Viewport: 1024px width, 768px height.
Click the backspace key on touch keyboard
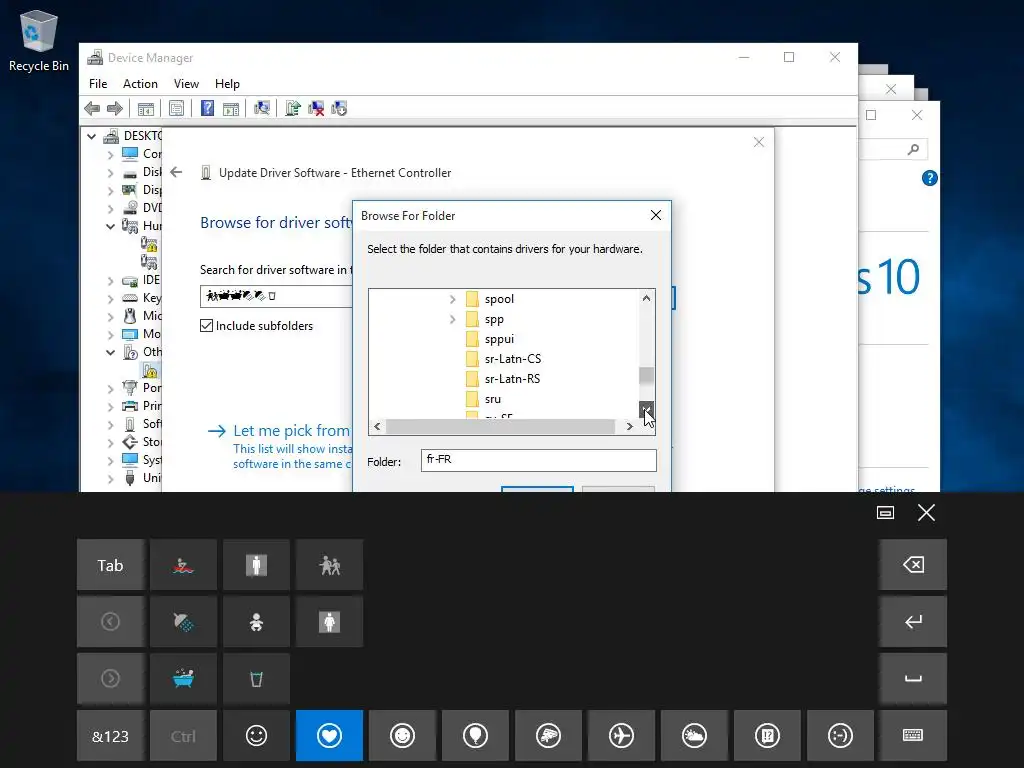pos(912,565)
